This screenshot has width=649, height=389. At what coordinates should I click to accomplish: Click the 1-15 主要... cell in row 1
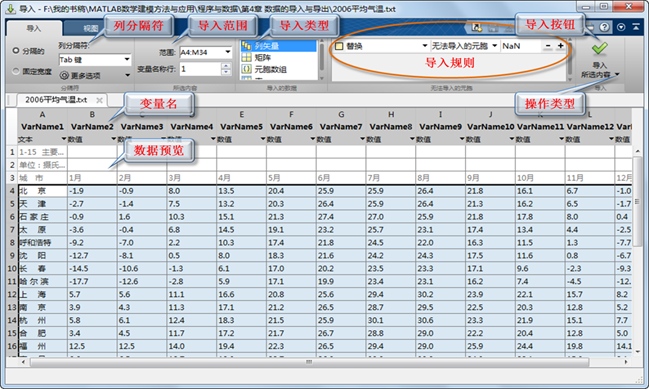pos(43,152)
